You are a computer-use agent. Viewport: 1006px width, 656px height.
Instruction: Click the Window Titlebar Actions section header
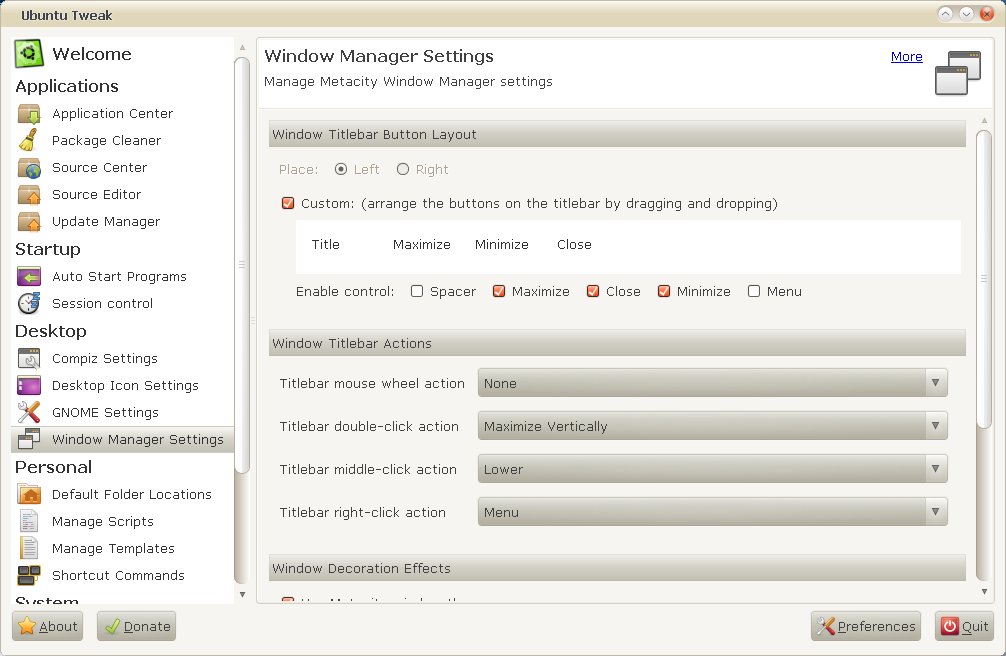click(x=617, y=343)
